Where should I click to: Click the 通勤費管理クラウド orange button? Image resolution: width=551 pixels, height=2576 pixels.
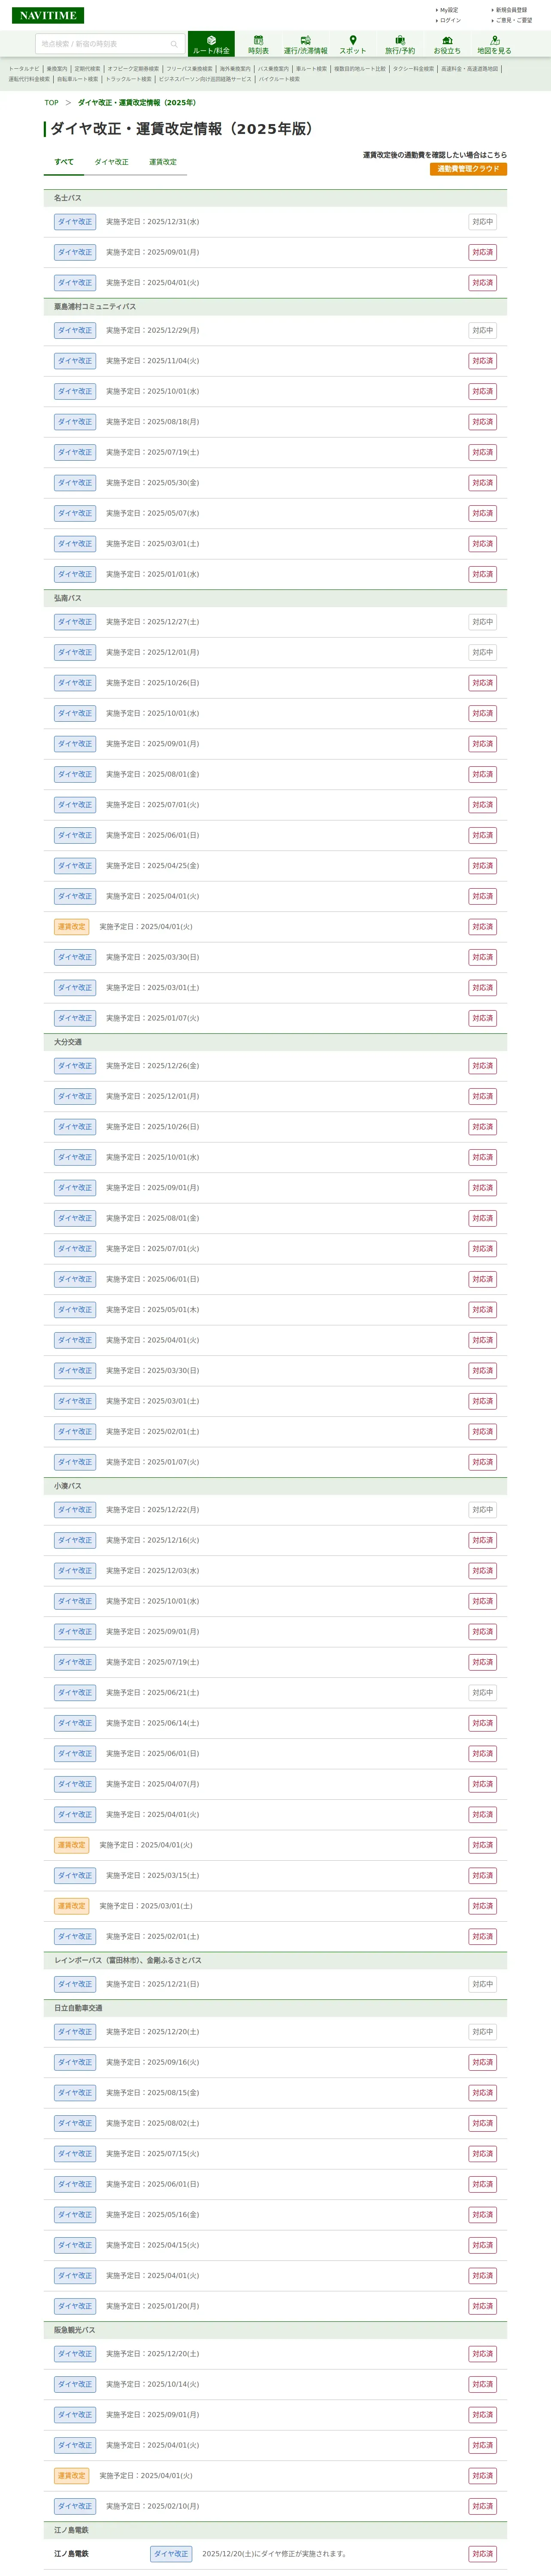[468, 169]
